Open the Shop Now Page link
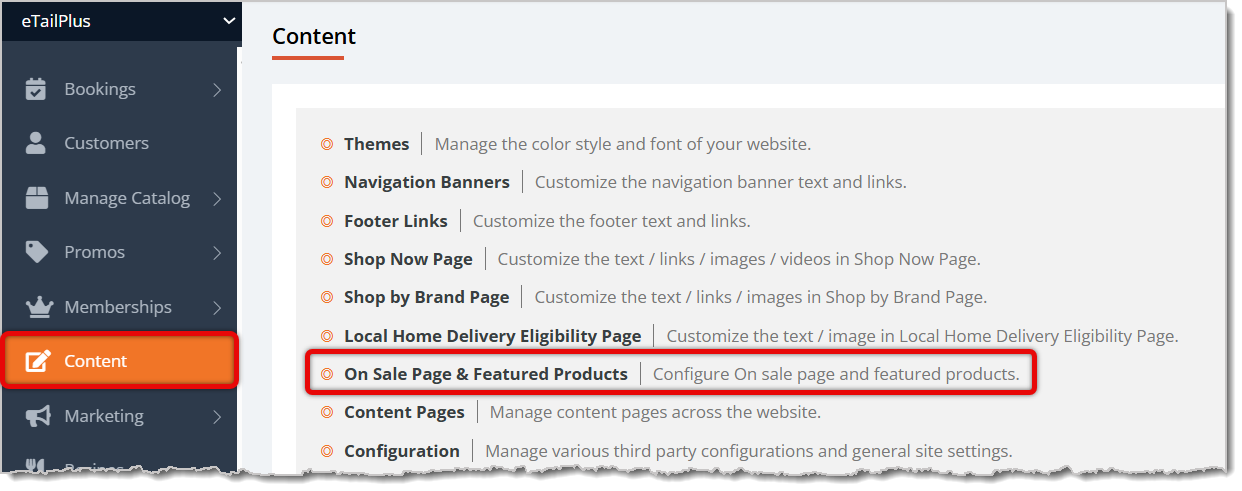This screenshot has height=491, width=1242. 408,259
